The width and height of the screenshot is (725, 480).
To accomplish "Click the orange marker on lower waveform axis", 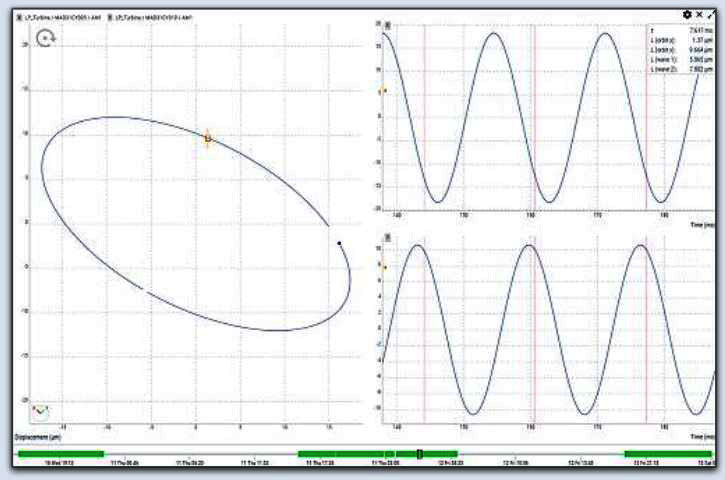I will [384, 267].
